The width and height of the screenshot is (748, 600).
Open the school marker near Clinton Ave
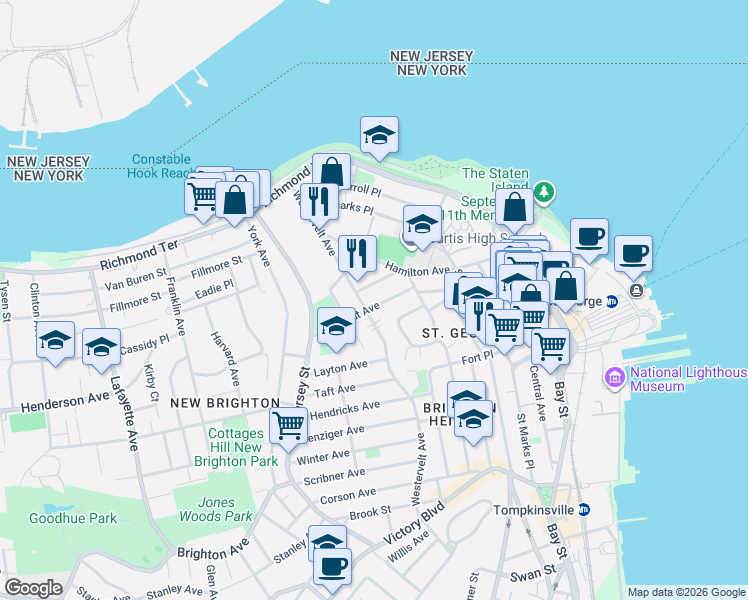coord(55,341)
